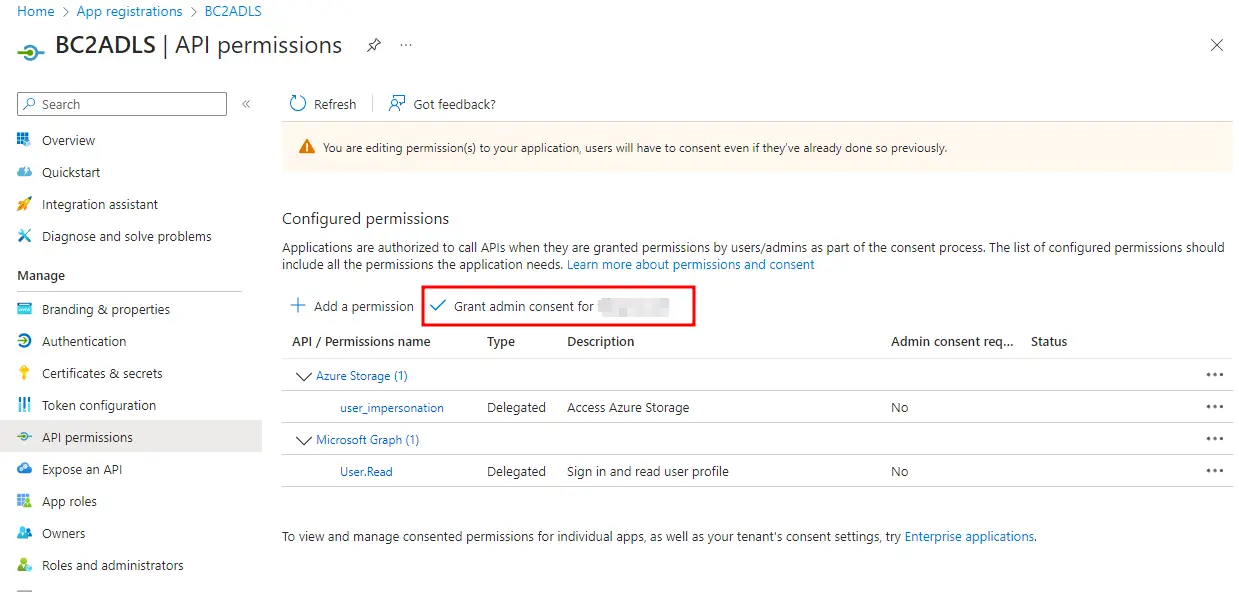The image size is (1239, 592).
Task: Click the Search box in sidebar
Action: point(122,104)
